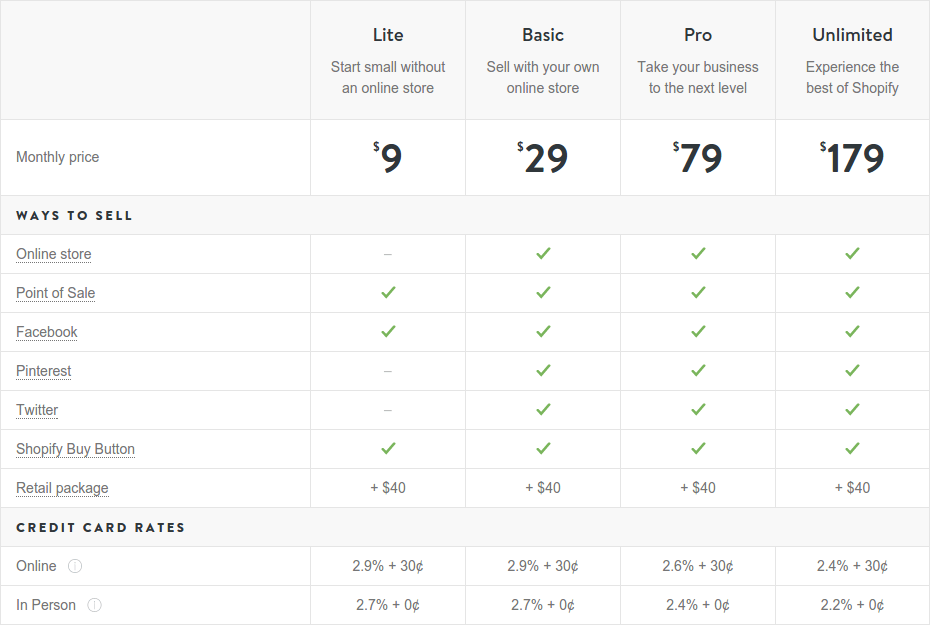Click the Pro plan Pinterest checkmark

click(x=698, y=370)
